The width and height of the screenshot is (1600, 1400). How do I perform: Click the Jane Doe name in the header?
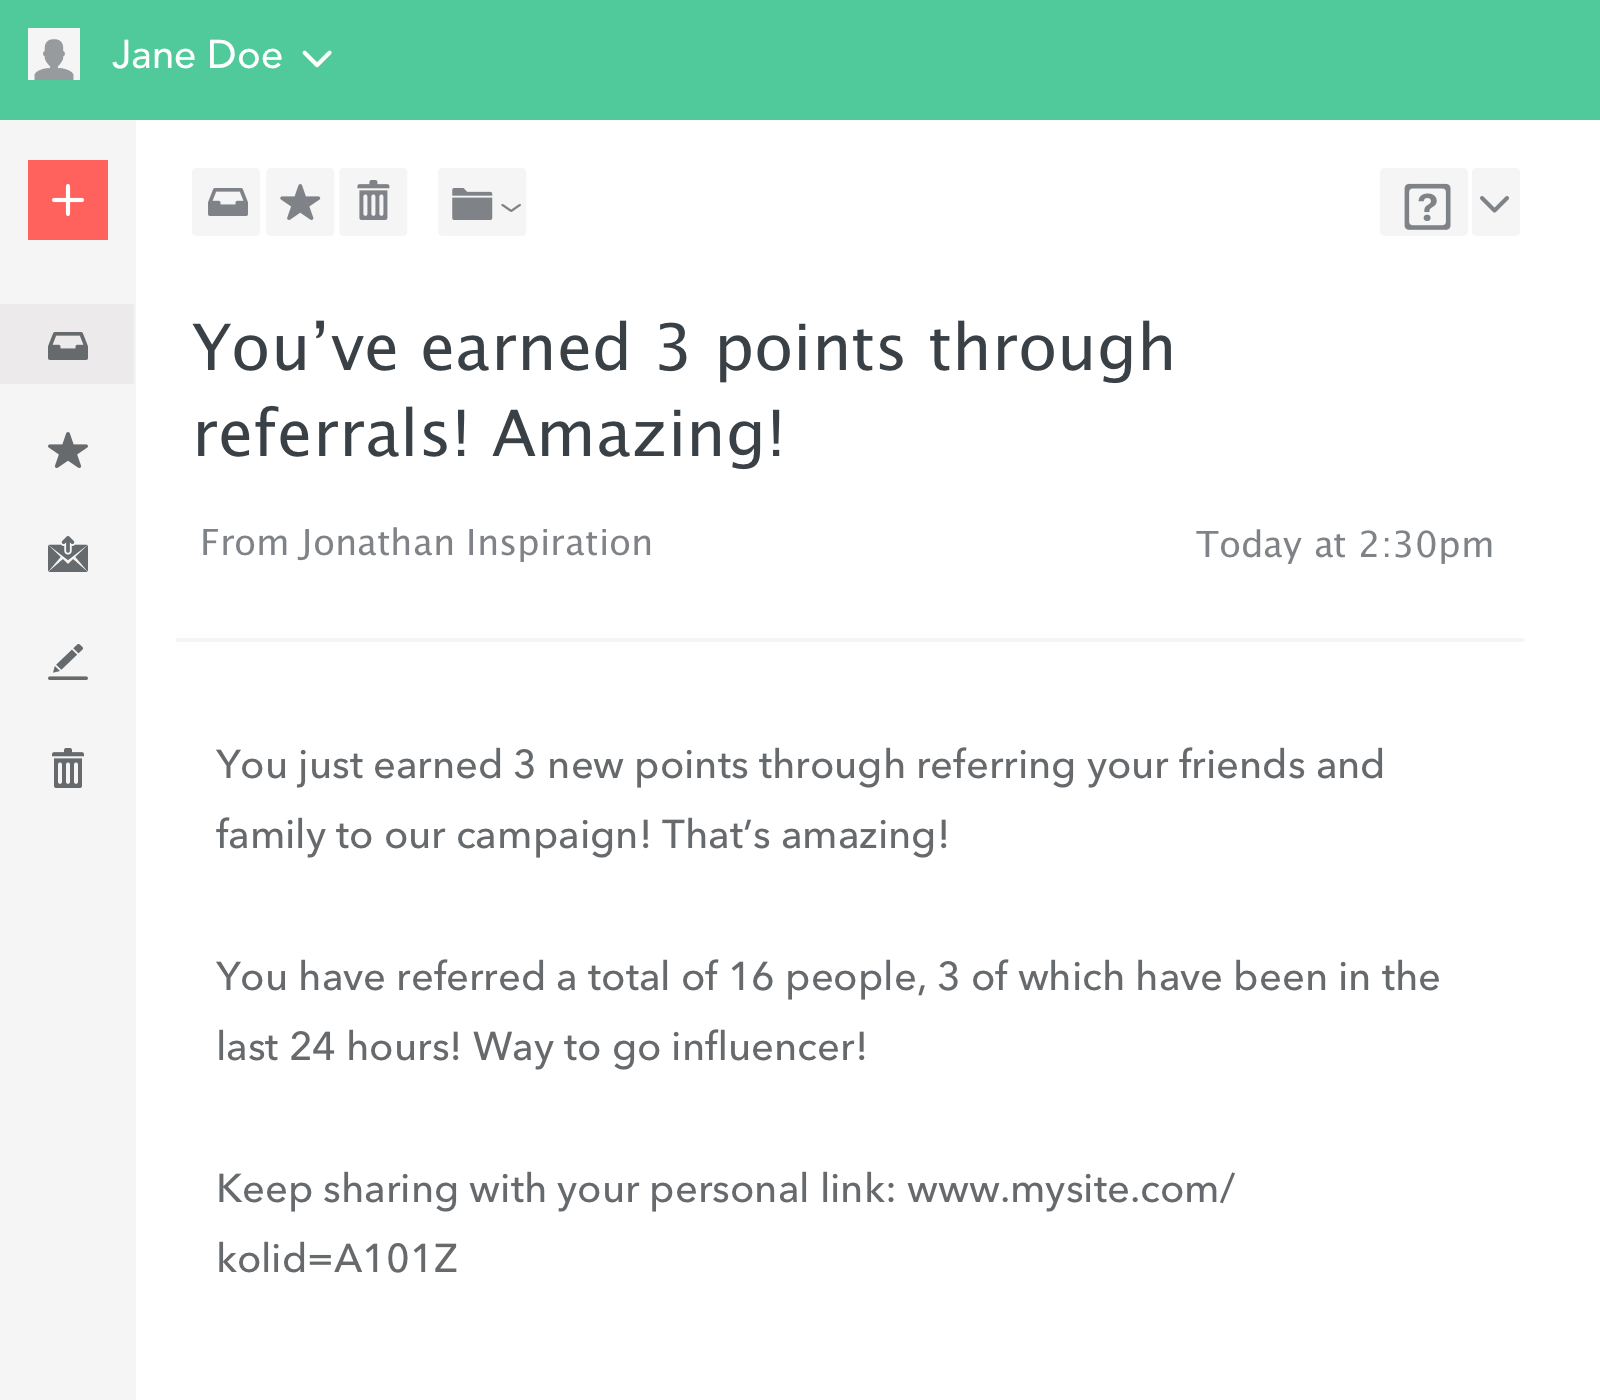coord(197,56)
